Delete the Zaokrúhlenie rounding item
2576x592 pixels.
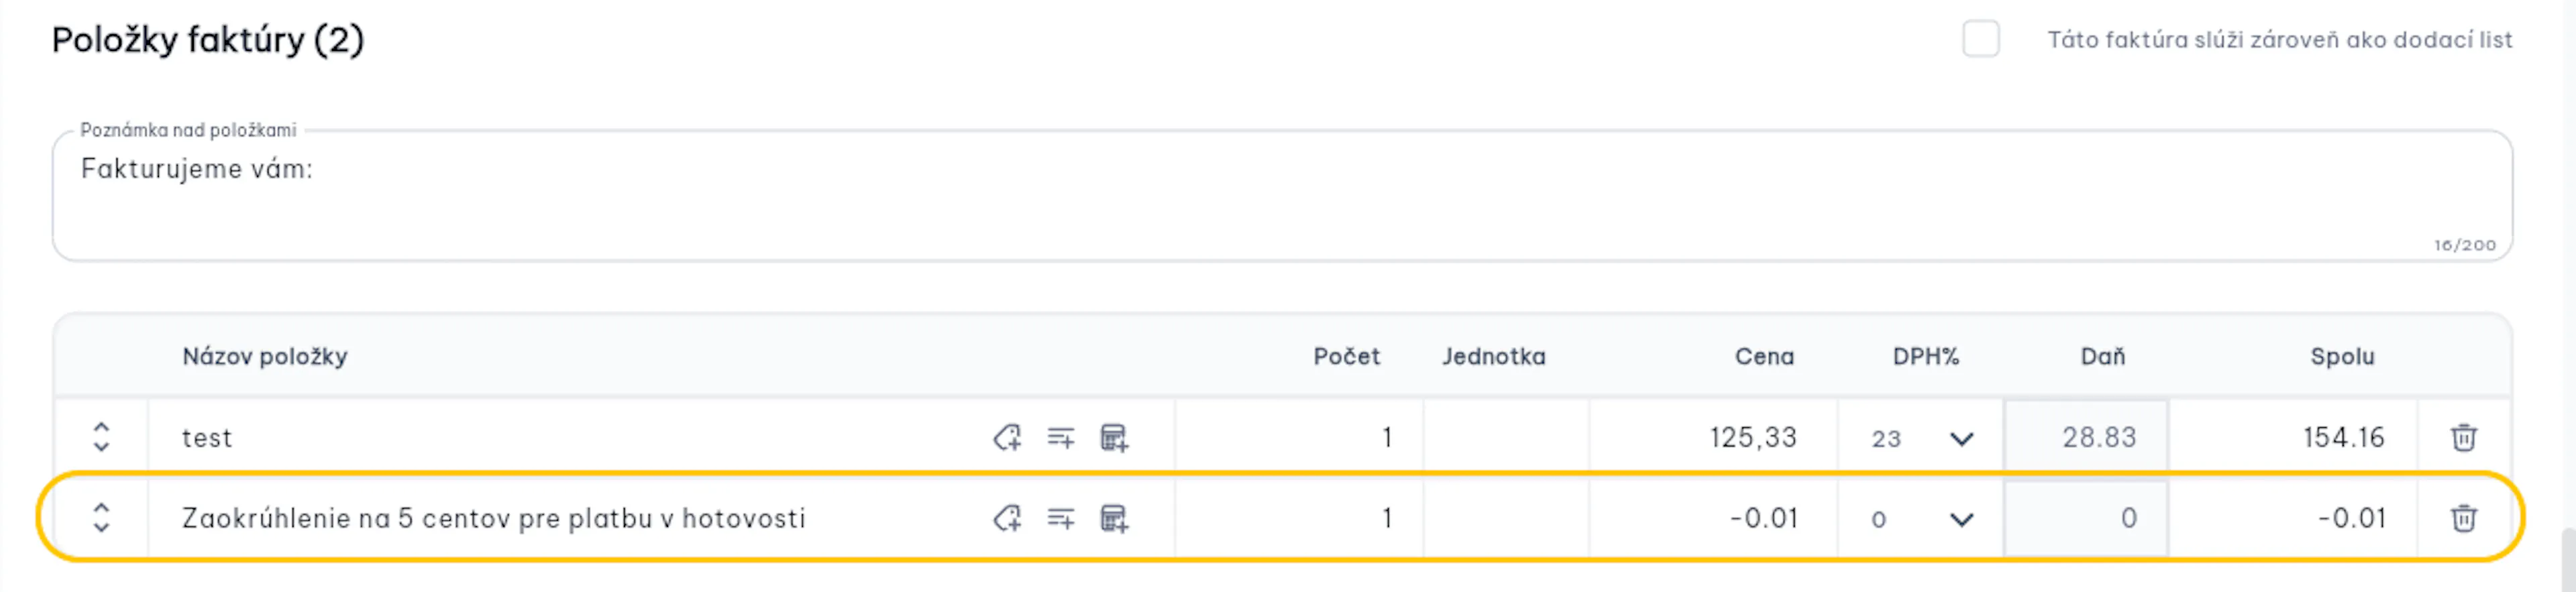(2463, 518)
